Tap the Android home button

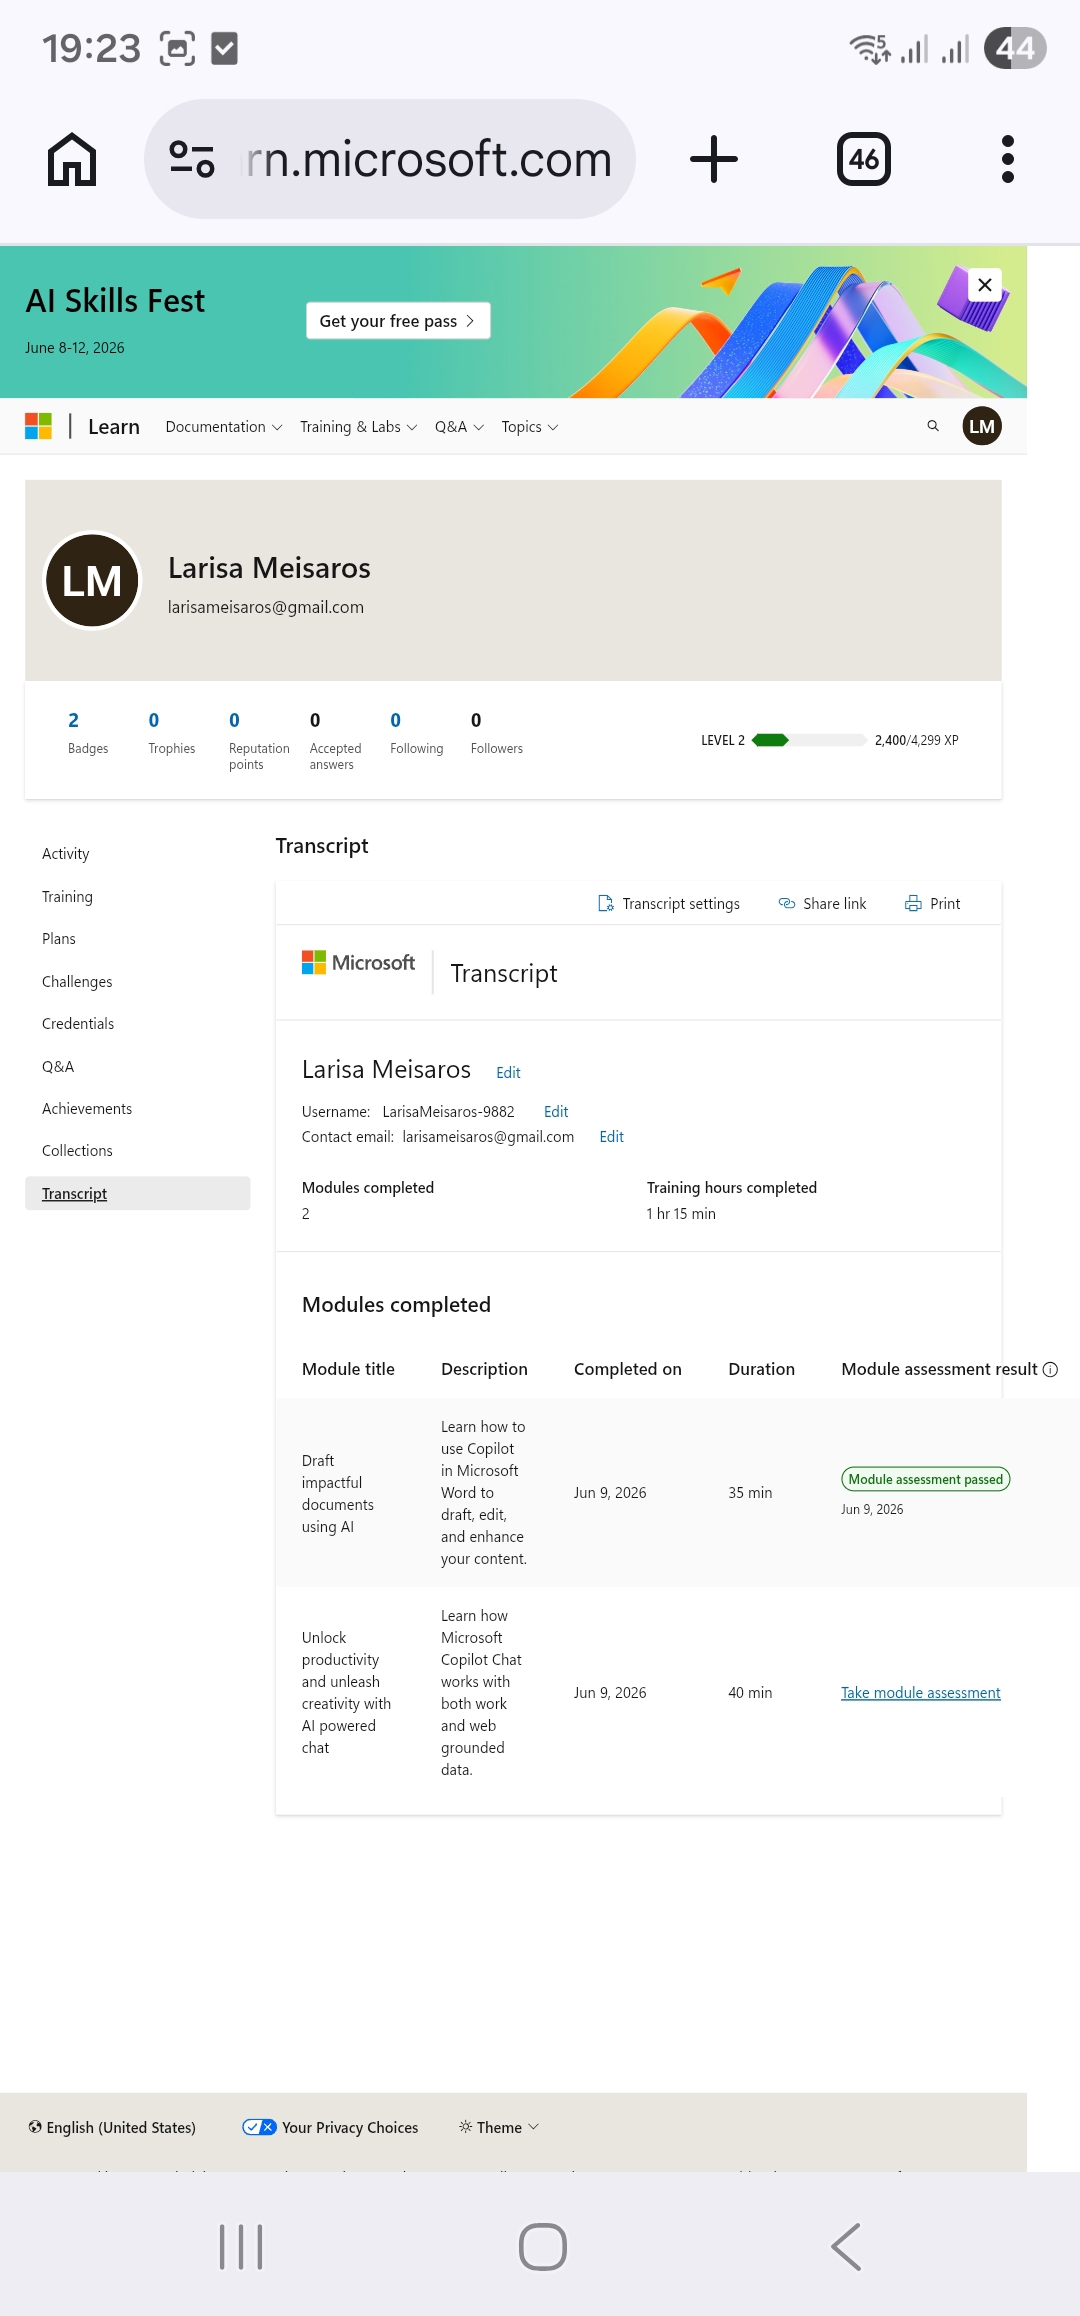point(543,2247)
